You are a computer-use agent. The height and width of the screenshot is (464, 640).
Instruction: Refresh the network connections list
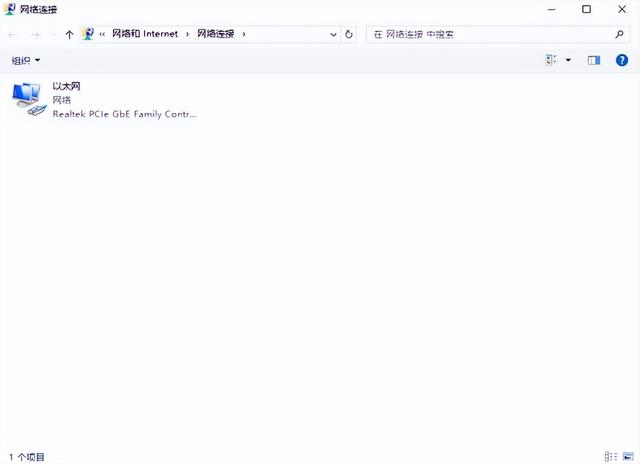349,34
